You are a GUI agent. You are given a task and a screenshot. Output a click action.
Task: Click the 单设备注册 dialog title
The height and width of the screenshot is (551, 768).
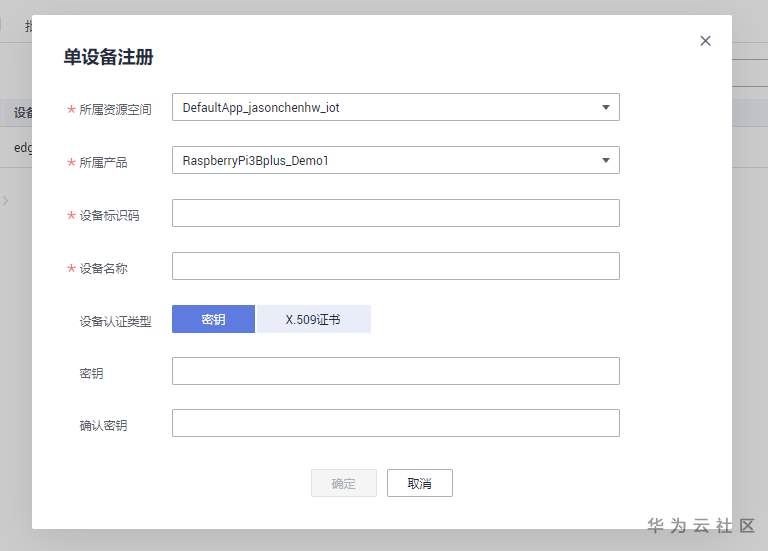pyautogui.click(x=108, y=57)
